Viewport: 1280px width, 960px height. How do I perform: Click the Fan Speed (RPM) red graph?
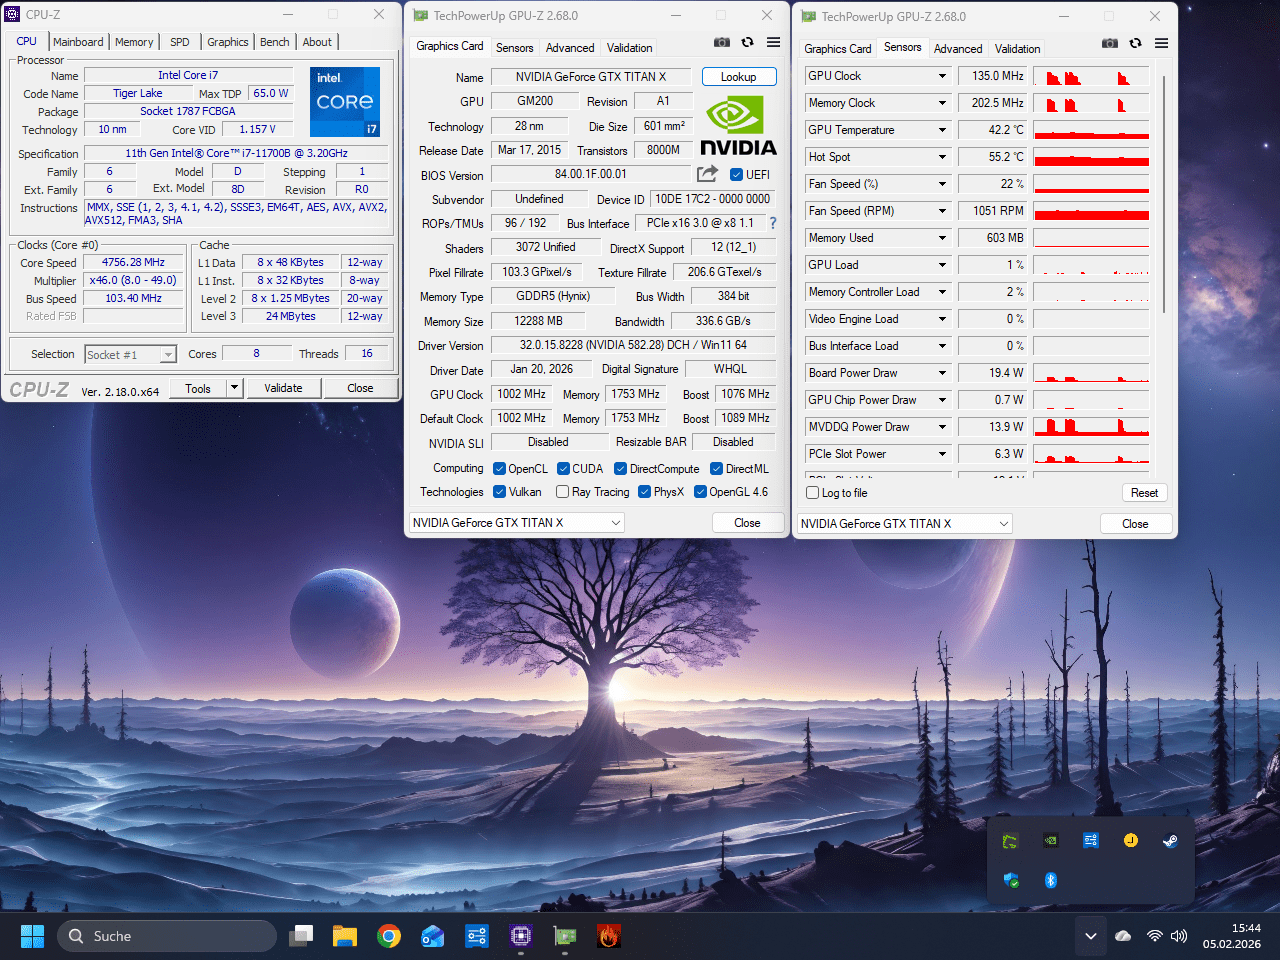pos(1091,211)
